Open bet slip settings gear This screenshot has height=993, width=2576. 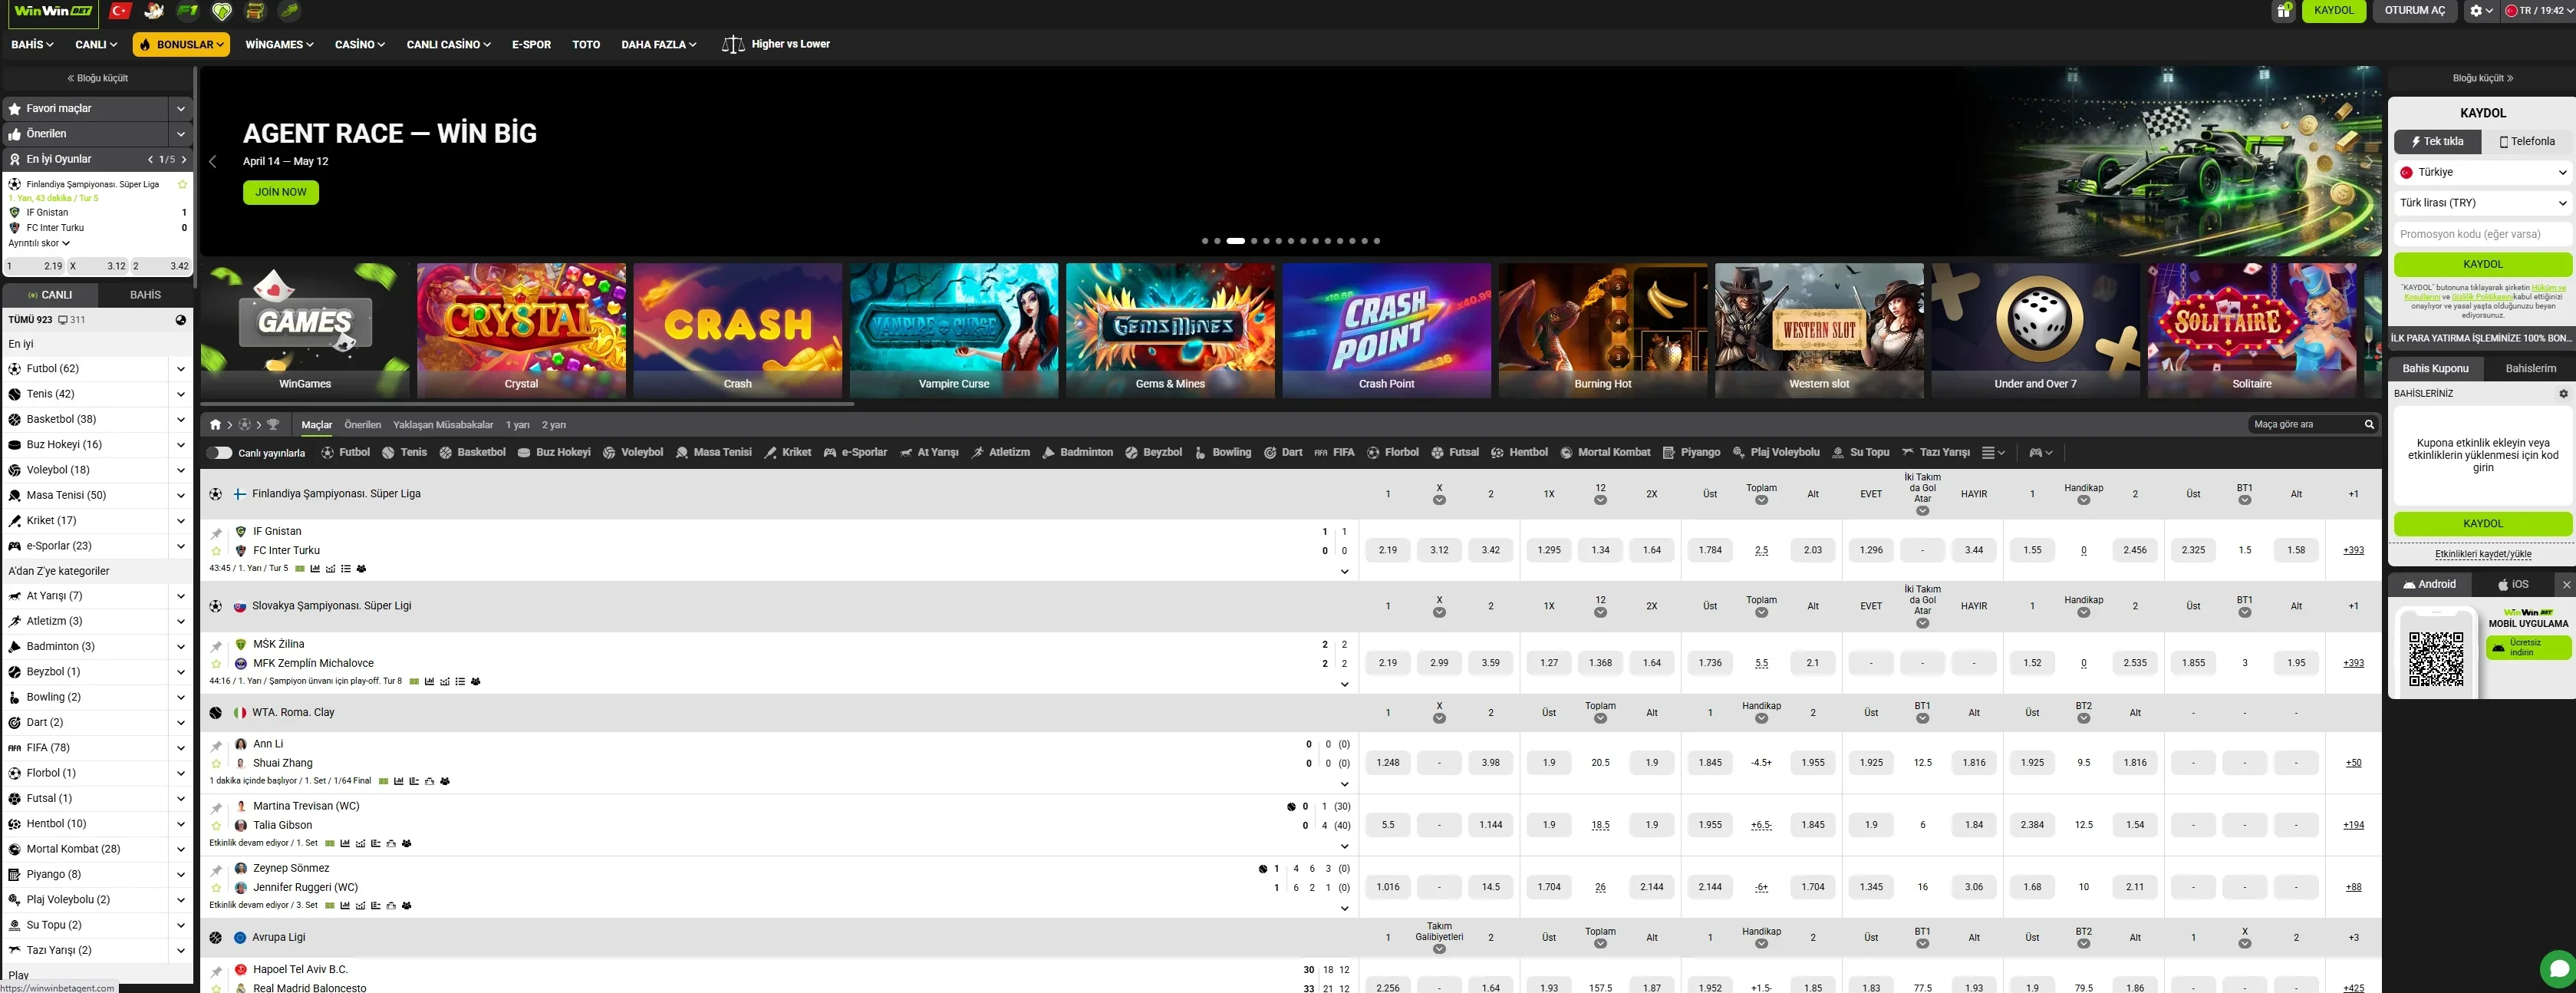point(2563,394)
